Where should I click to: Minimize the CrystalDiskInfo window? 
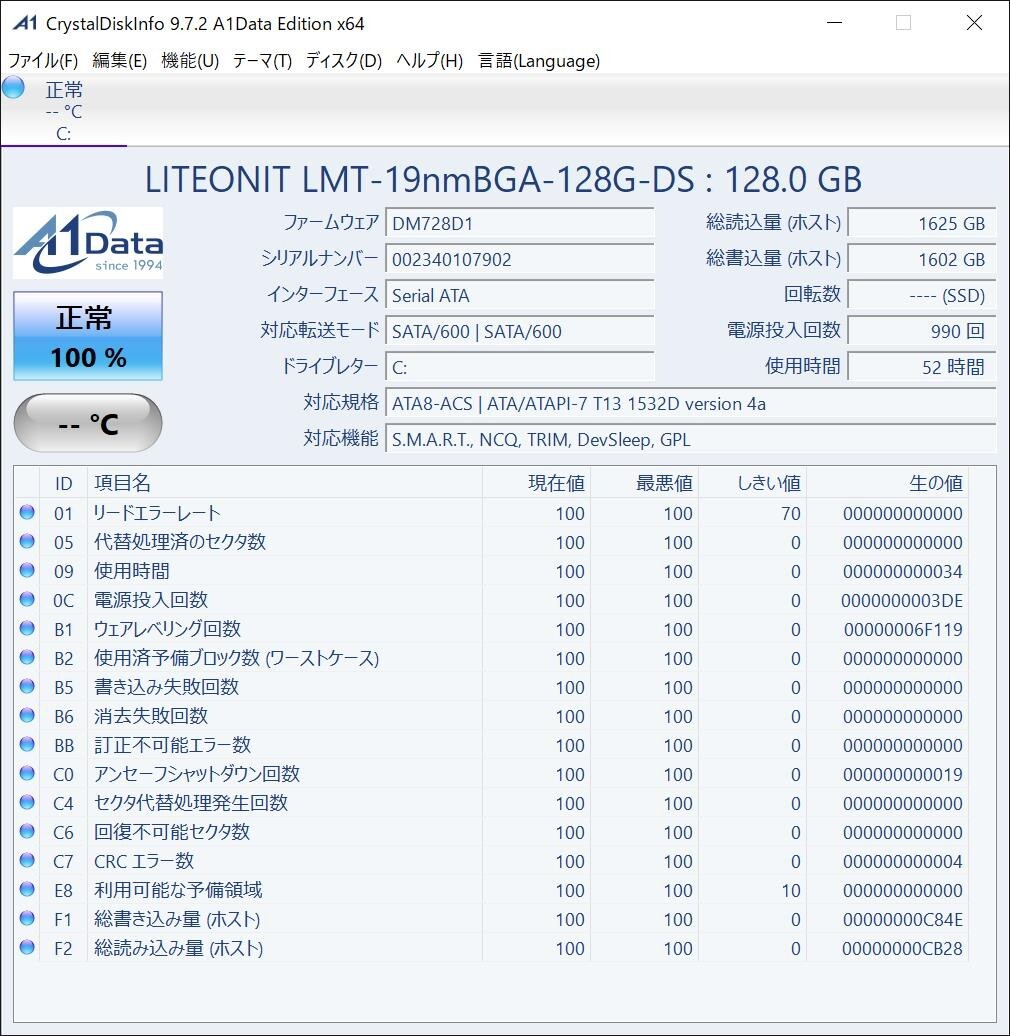point(835,22)
